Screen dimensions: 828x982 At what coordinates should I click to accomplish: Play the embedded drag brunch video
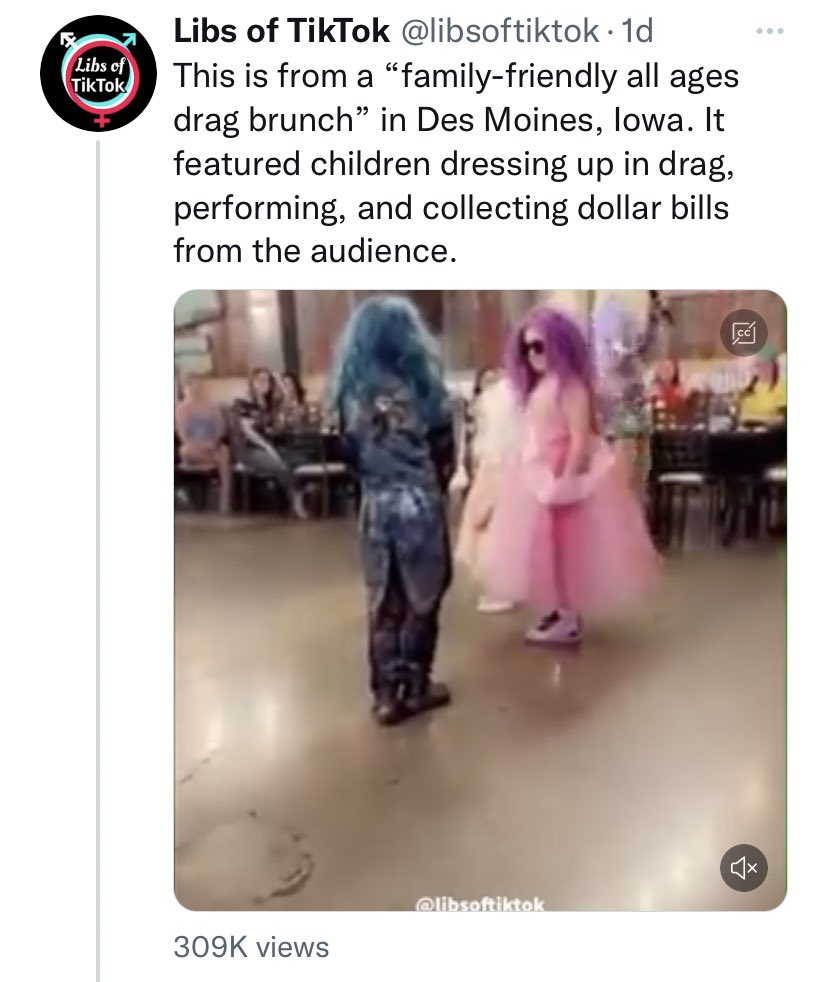480,600
